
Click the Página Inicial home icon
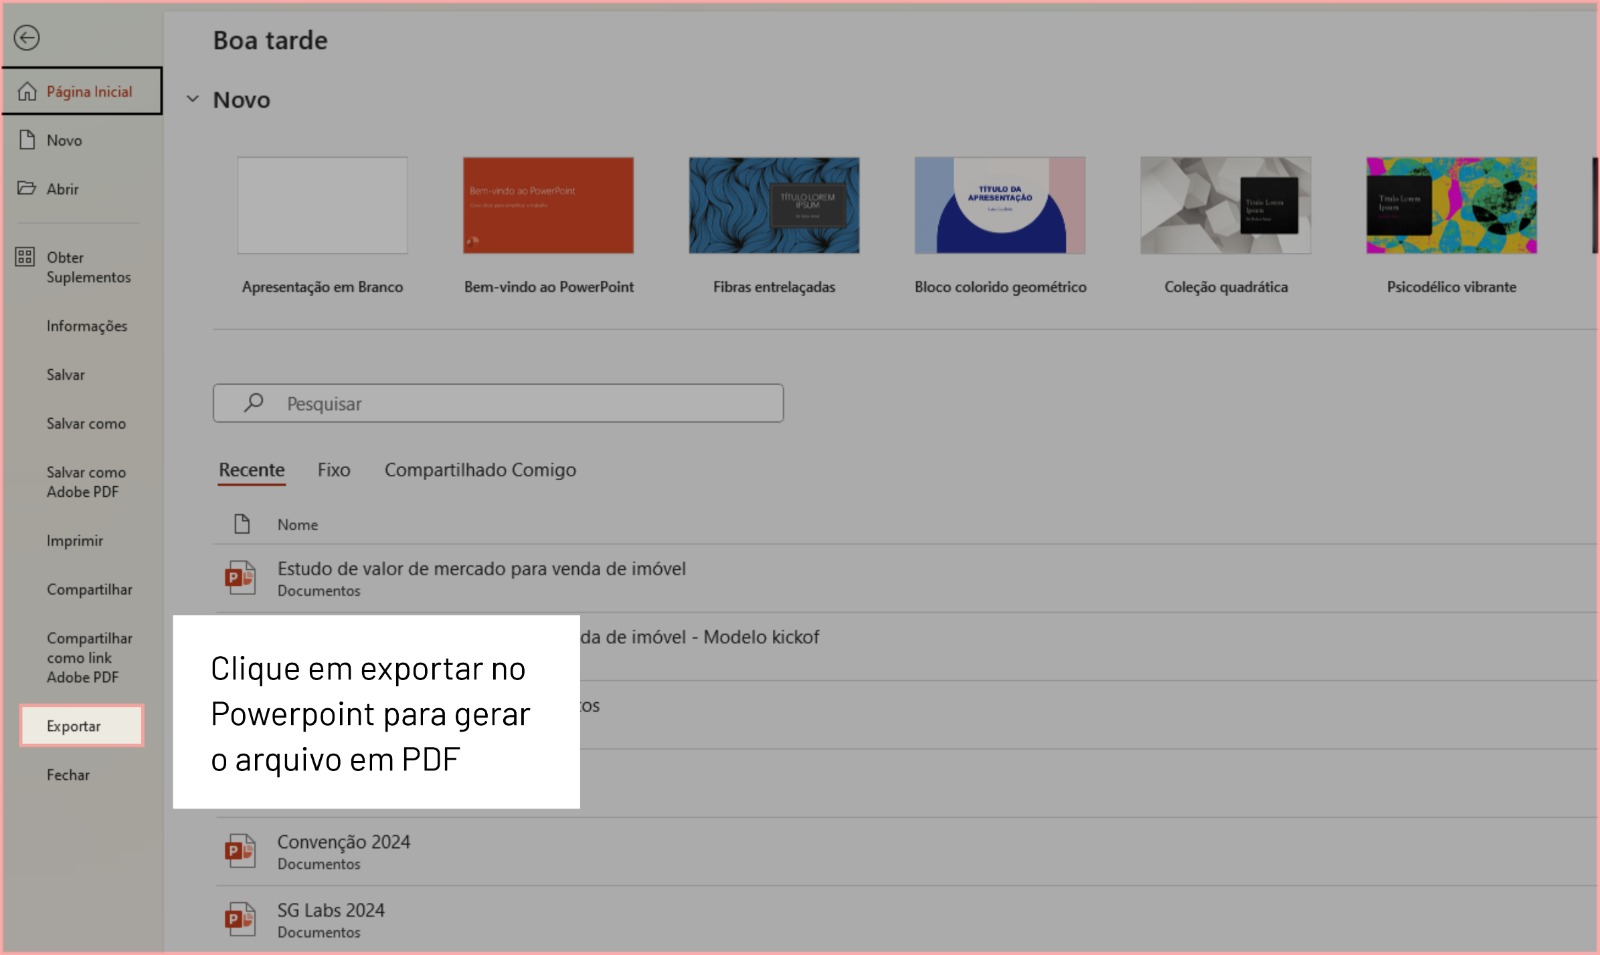27,91
